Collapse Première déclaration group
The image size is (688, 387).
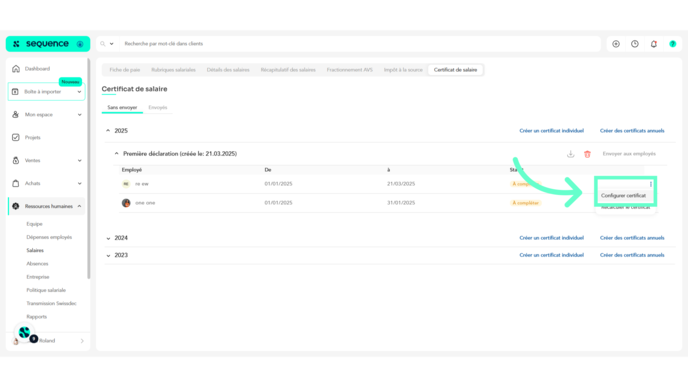point(116,154)
